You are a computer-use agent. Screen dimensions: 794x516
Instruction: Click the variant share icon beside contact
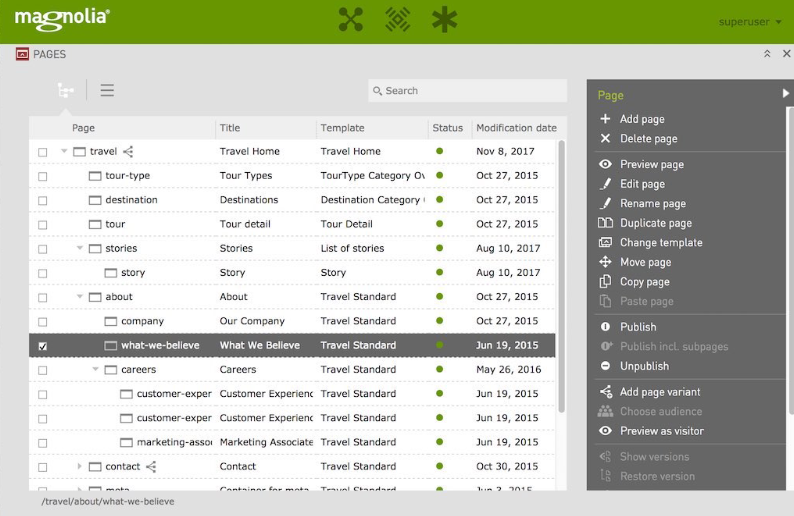pyautogui.click(x=151, y=466)
